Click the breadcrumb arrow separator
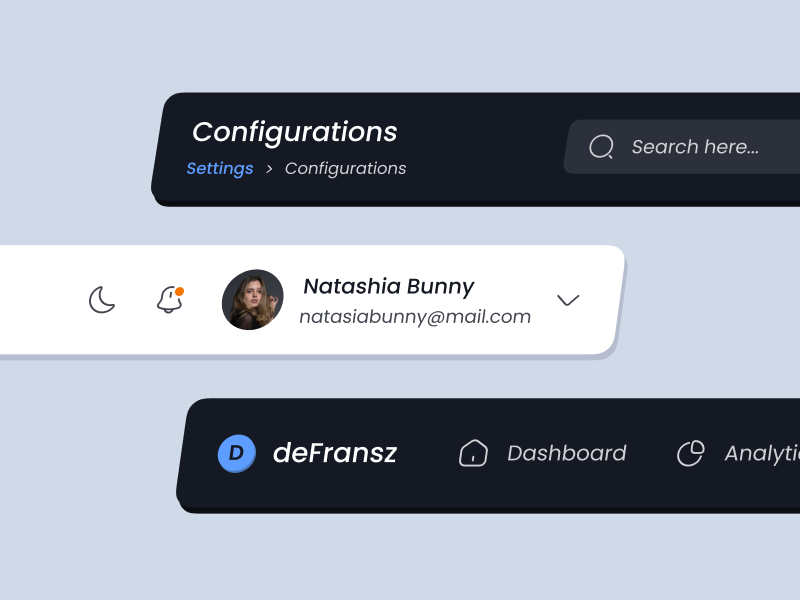Screen dimensions: 801x600 (269, 169)
